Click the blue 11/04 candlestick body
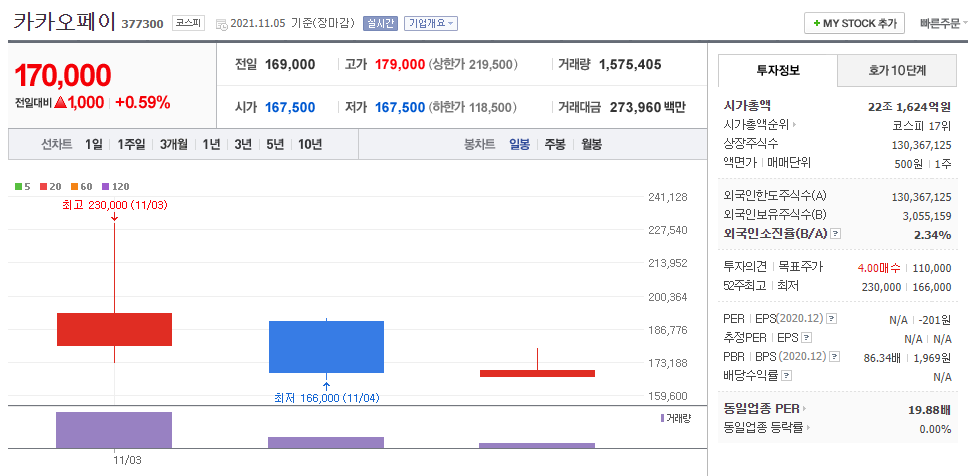974x476 pixels. coord(326,347)
